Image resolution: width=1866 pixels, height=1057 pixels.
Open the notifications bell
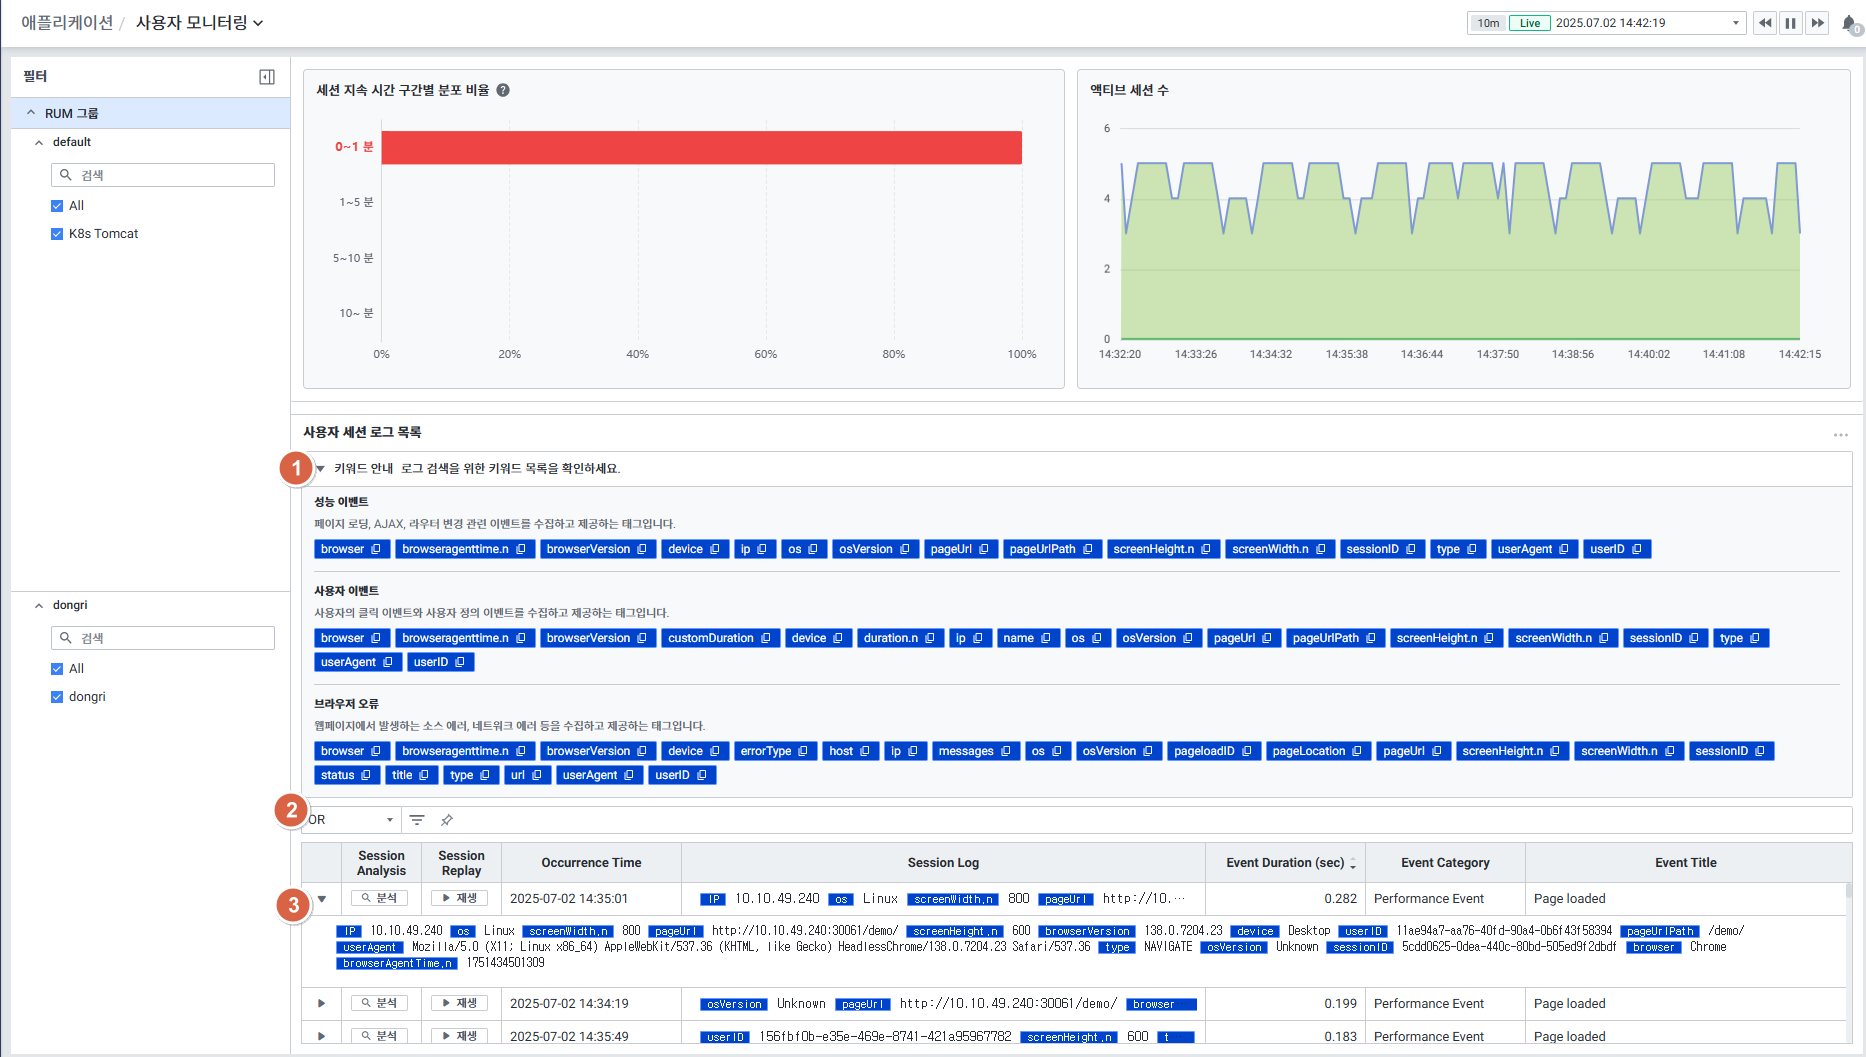click(x=1849, y=23)
